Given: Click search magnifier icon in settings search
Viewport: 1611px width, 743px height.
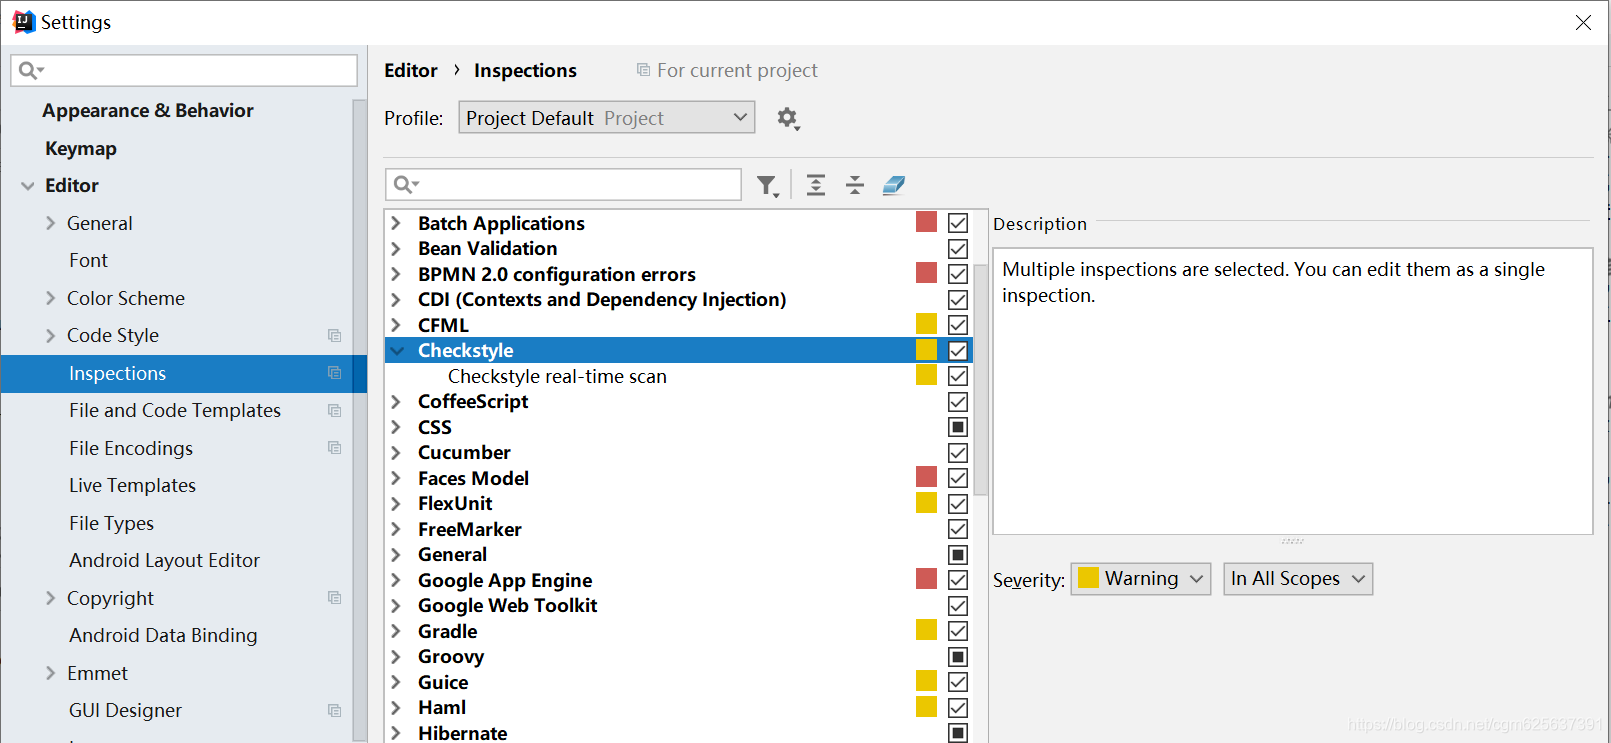Looking at the screenshot, I should tap(31, 70).
